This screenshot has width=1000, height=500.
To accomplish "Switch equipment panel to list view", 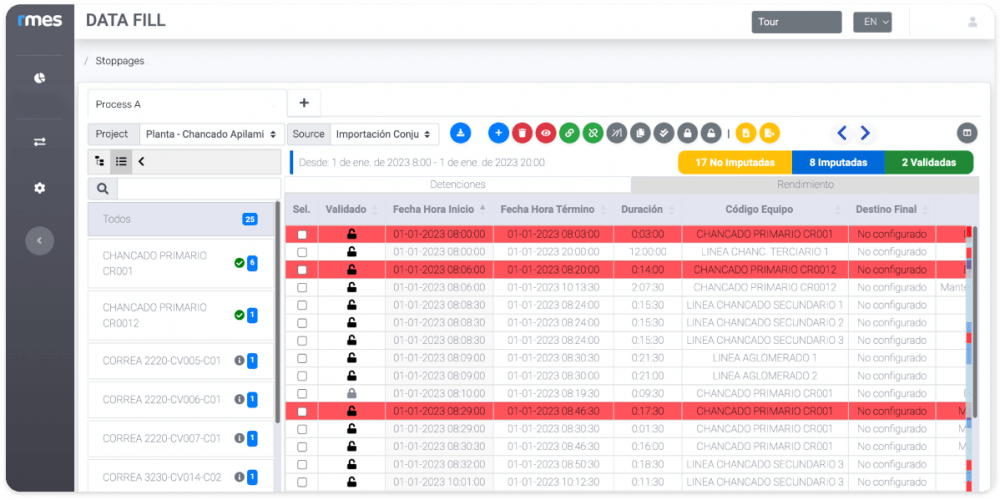I will (x=121, y=162).
